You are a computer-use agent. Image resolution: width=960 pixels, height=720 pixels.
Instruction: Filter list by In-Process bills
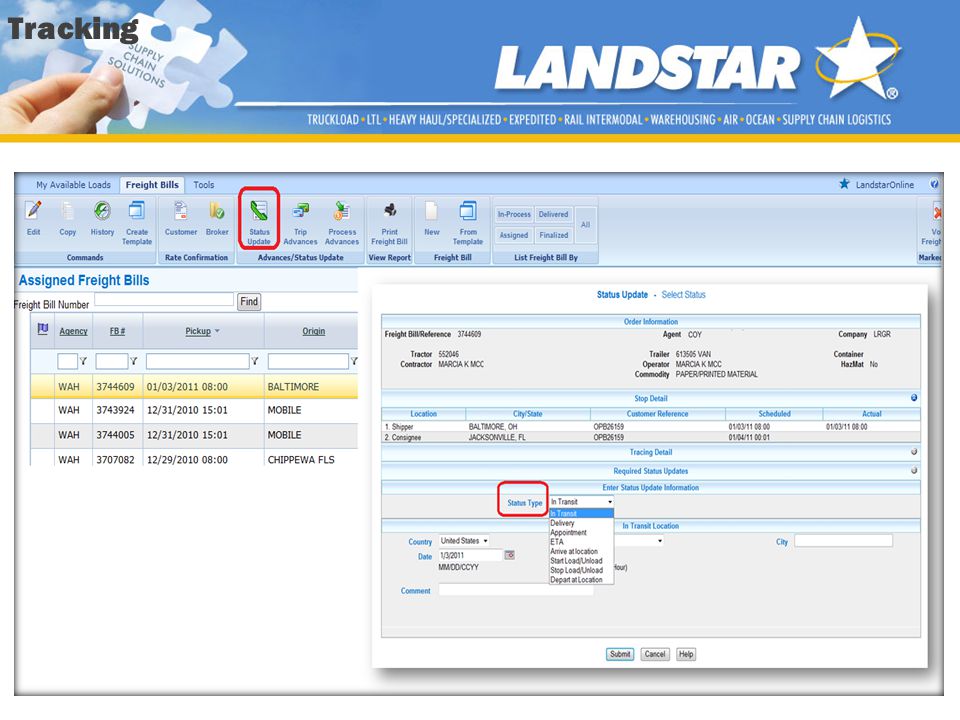(514, 215)
